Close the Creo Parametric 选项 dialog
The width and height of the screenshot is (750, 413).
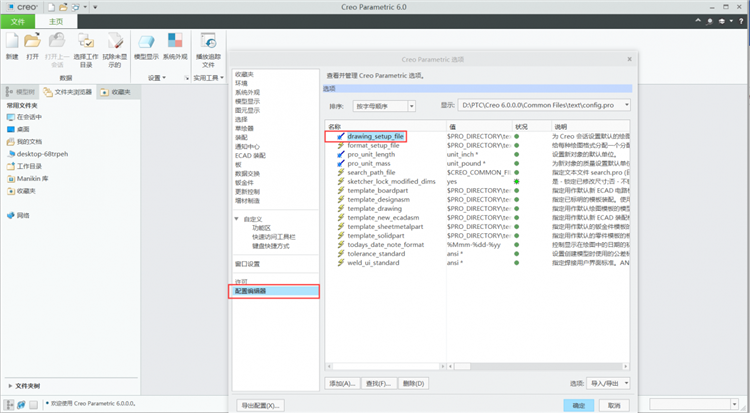[629, 59]
